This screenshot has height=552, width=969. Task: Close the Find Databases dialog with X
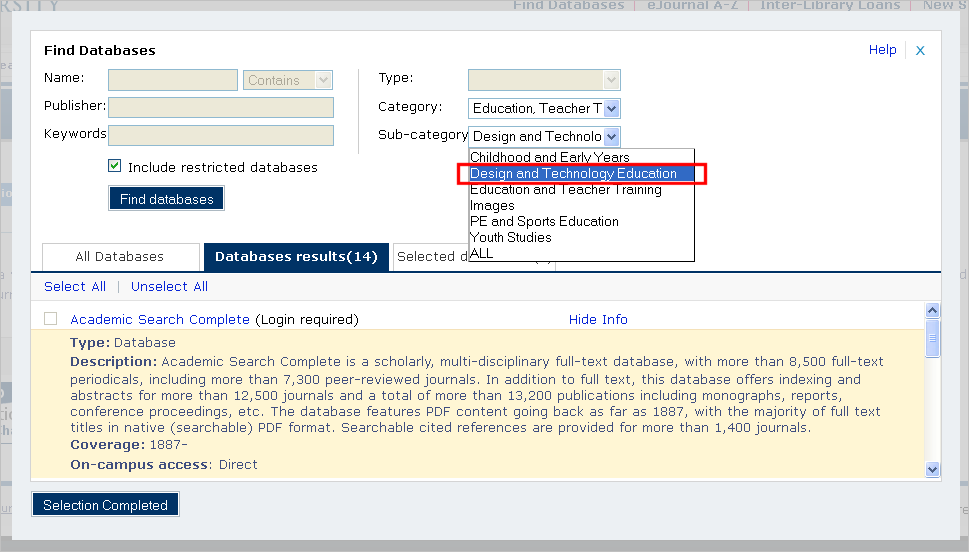point(920,50)
